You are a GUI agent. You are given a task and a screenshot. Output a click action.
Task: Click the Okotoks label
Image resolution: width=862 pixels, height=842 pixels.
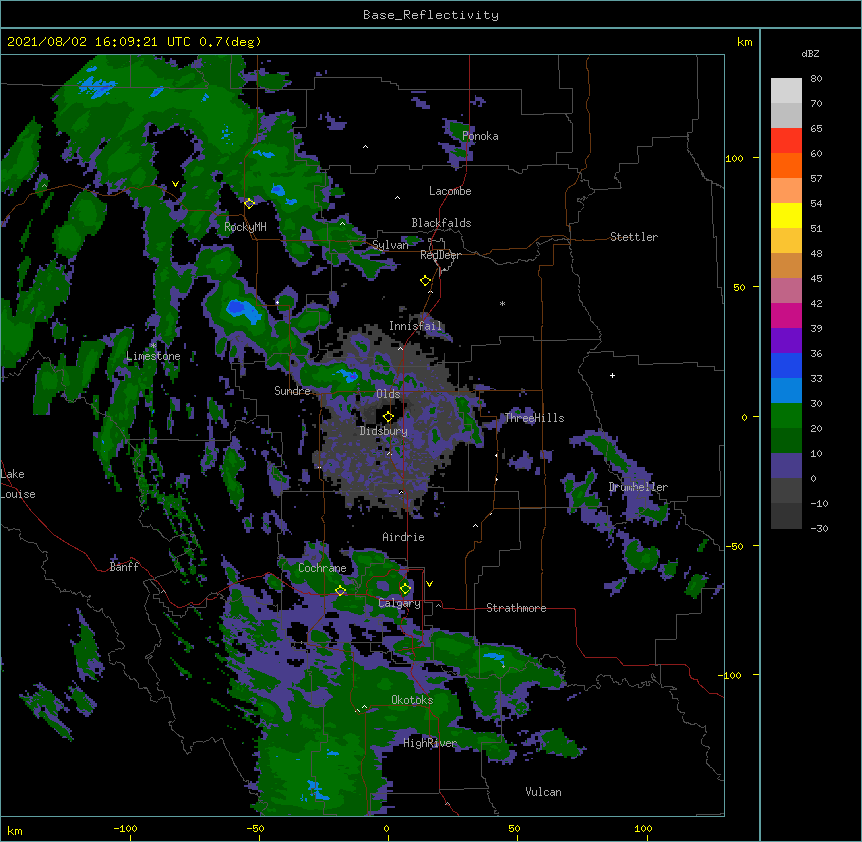click(412, 700)
